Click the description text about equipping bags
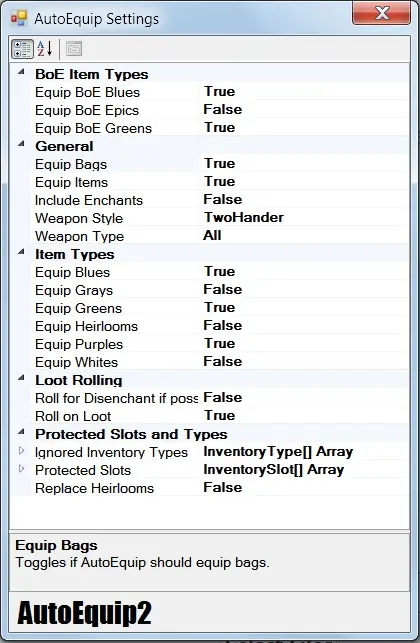Screen dimensions: 420x643 coord(142,563)
